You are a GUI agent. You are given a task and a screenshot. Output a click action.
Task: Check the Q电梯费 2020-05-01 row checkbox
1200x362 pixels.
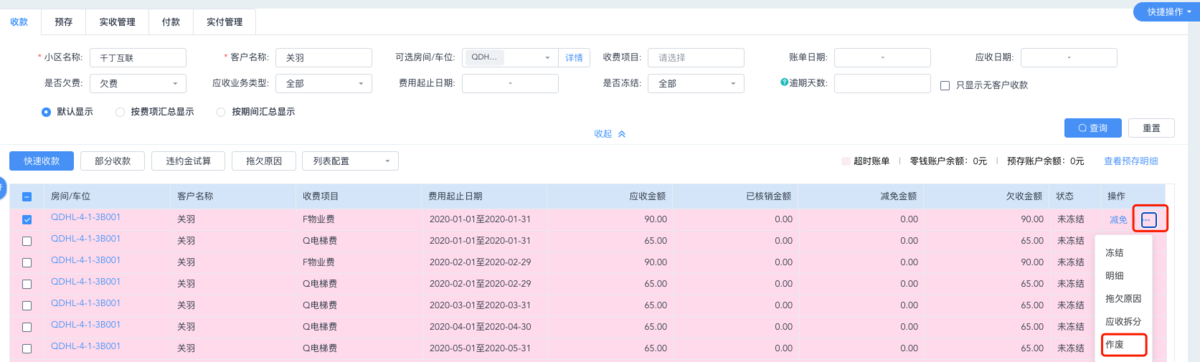(x=27, y=348)
